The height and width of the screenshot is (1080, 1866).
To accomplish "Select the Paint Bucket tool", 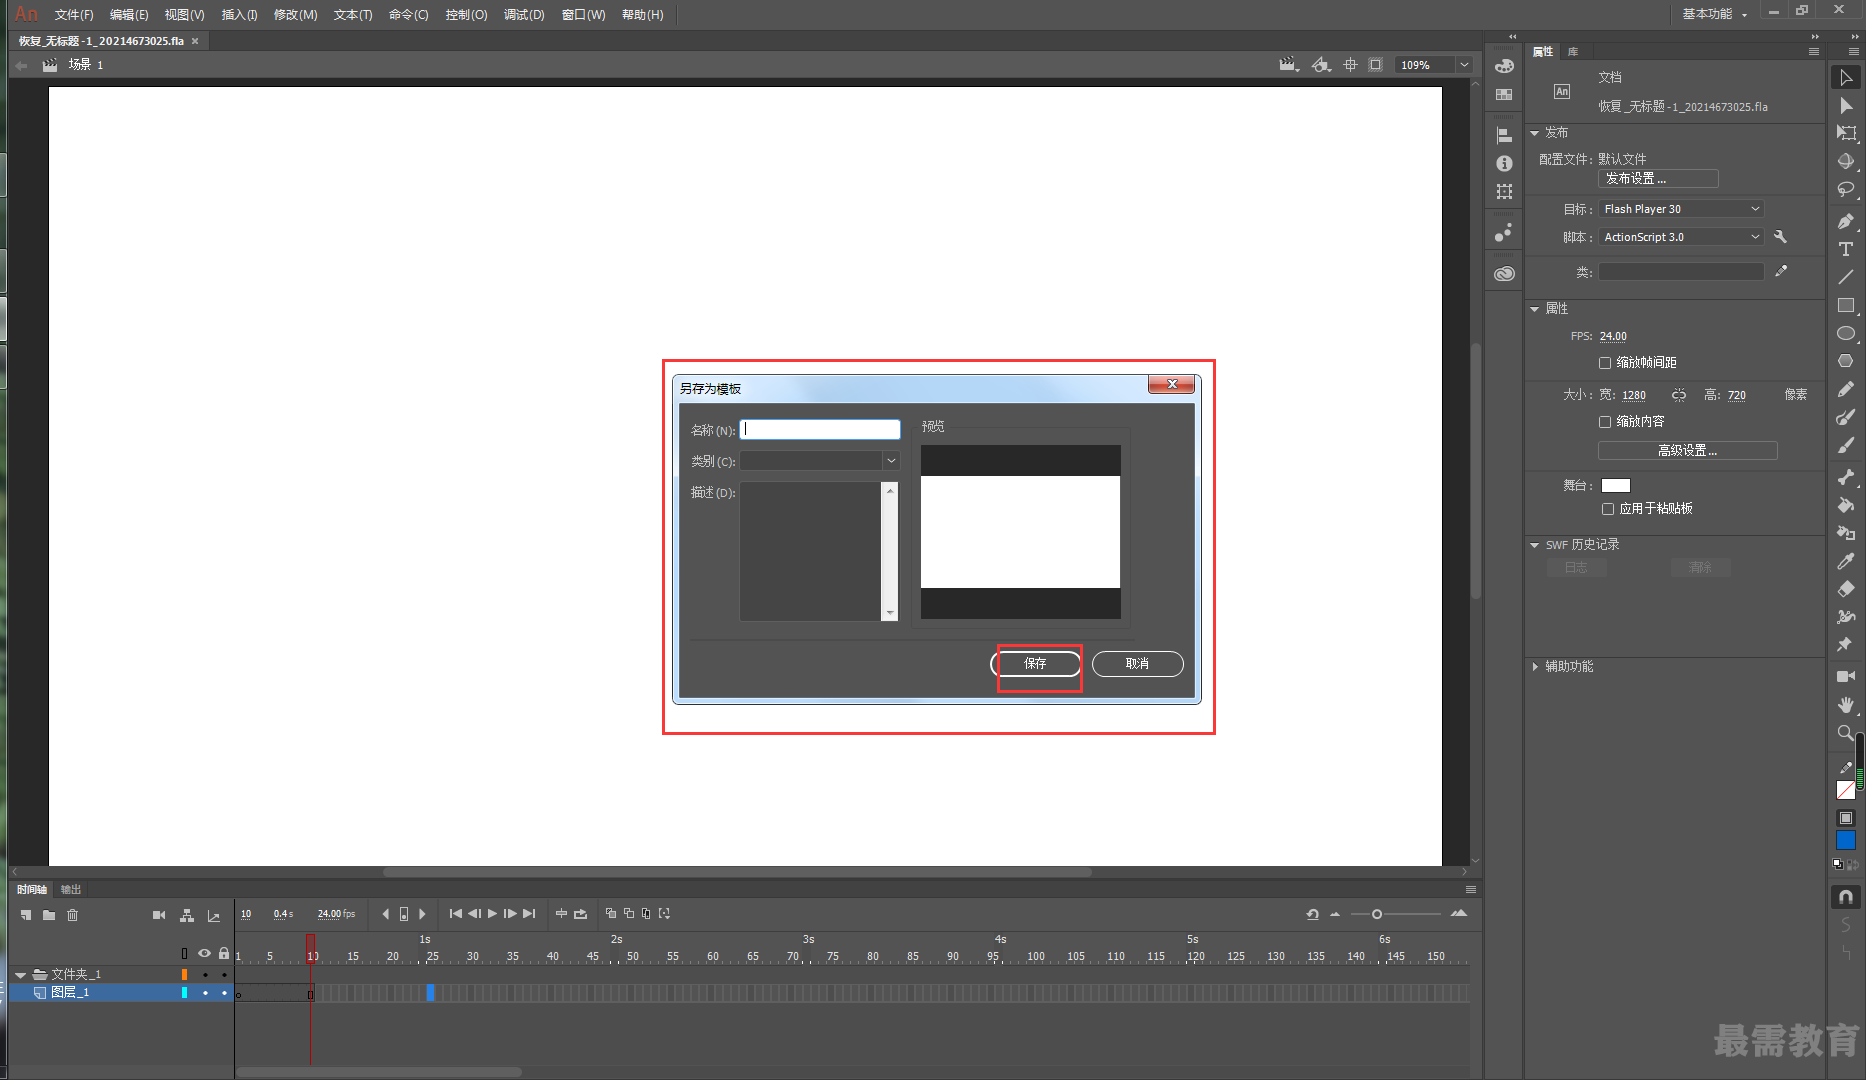I will pyautogui.click(x=1846, y=505).
